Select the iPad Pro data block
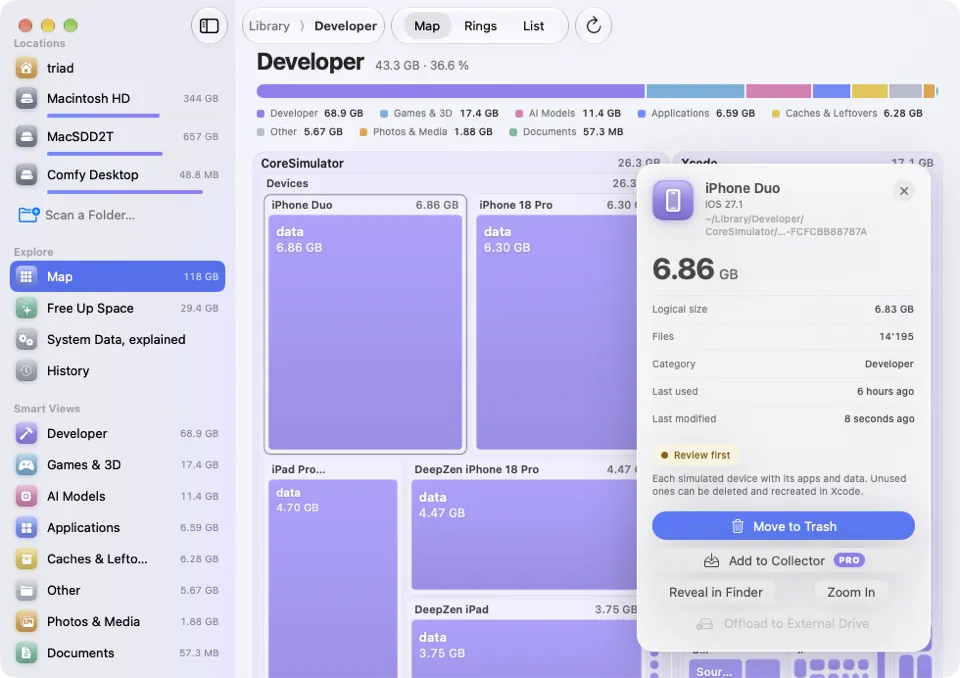Screen dimensions: 960x678 tap(332, 579)
